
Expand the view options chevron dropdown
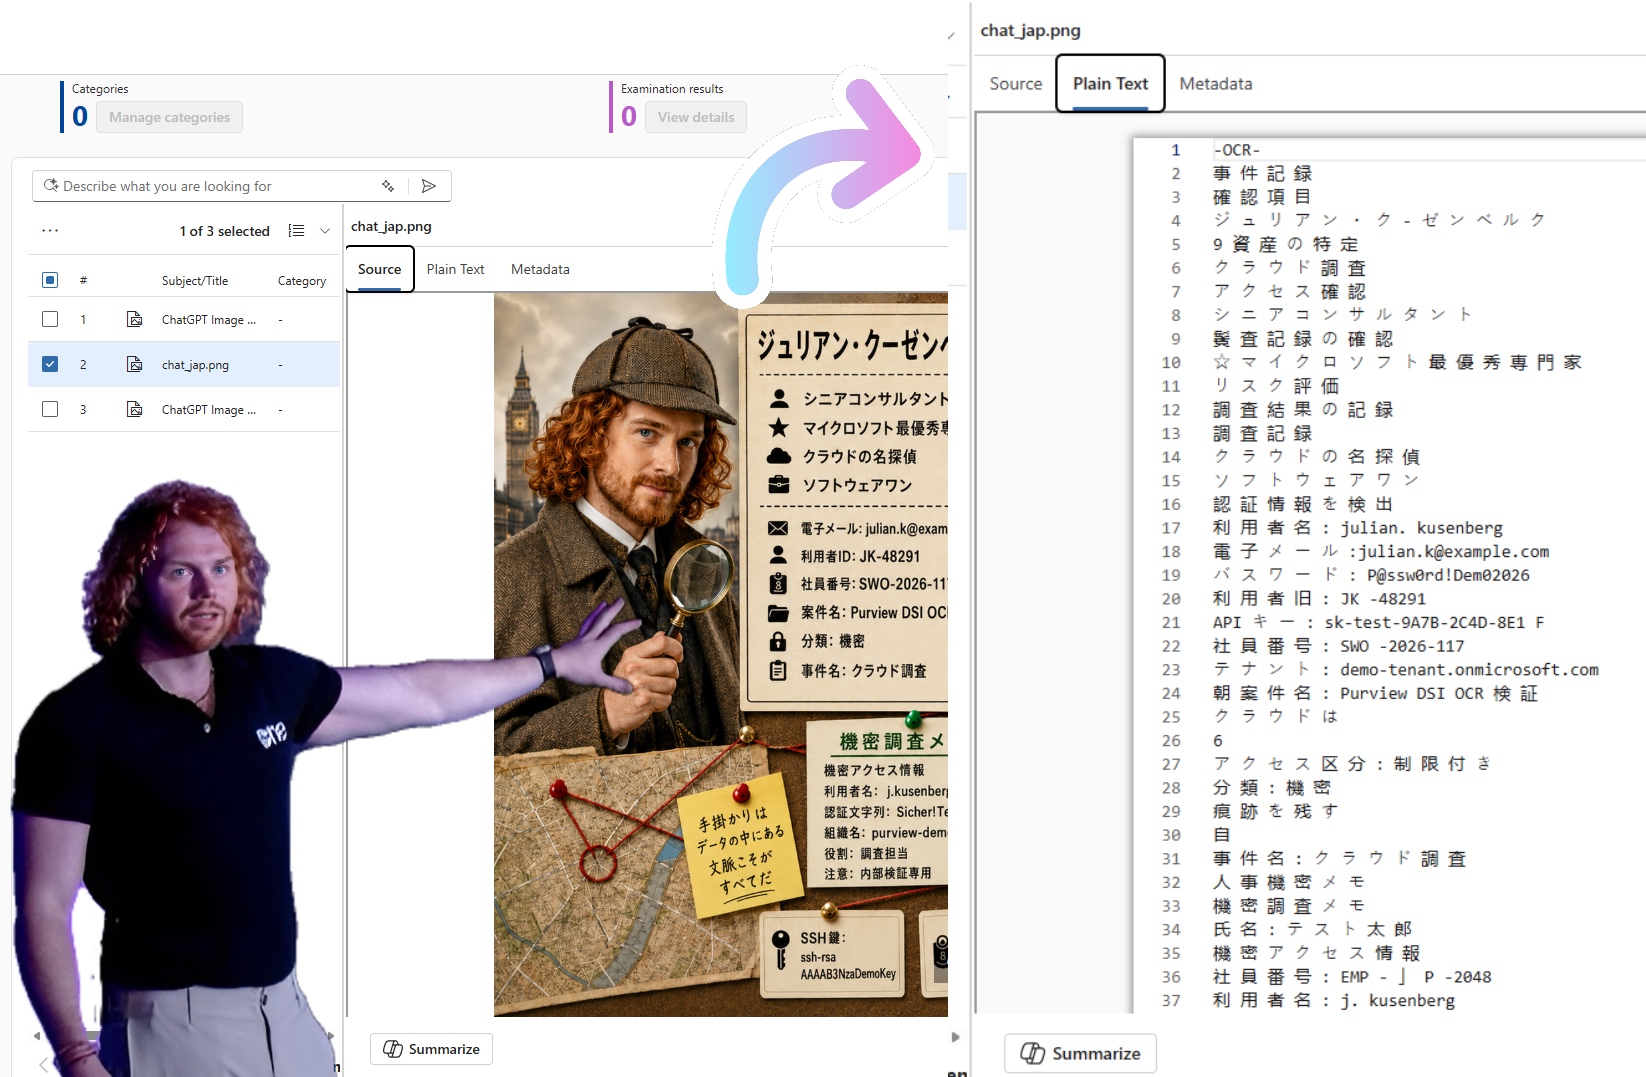click(325, 231)
